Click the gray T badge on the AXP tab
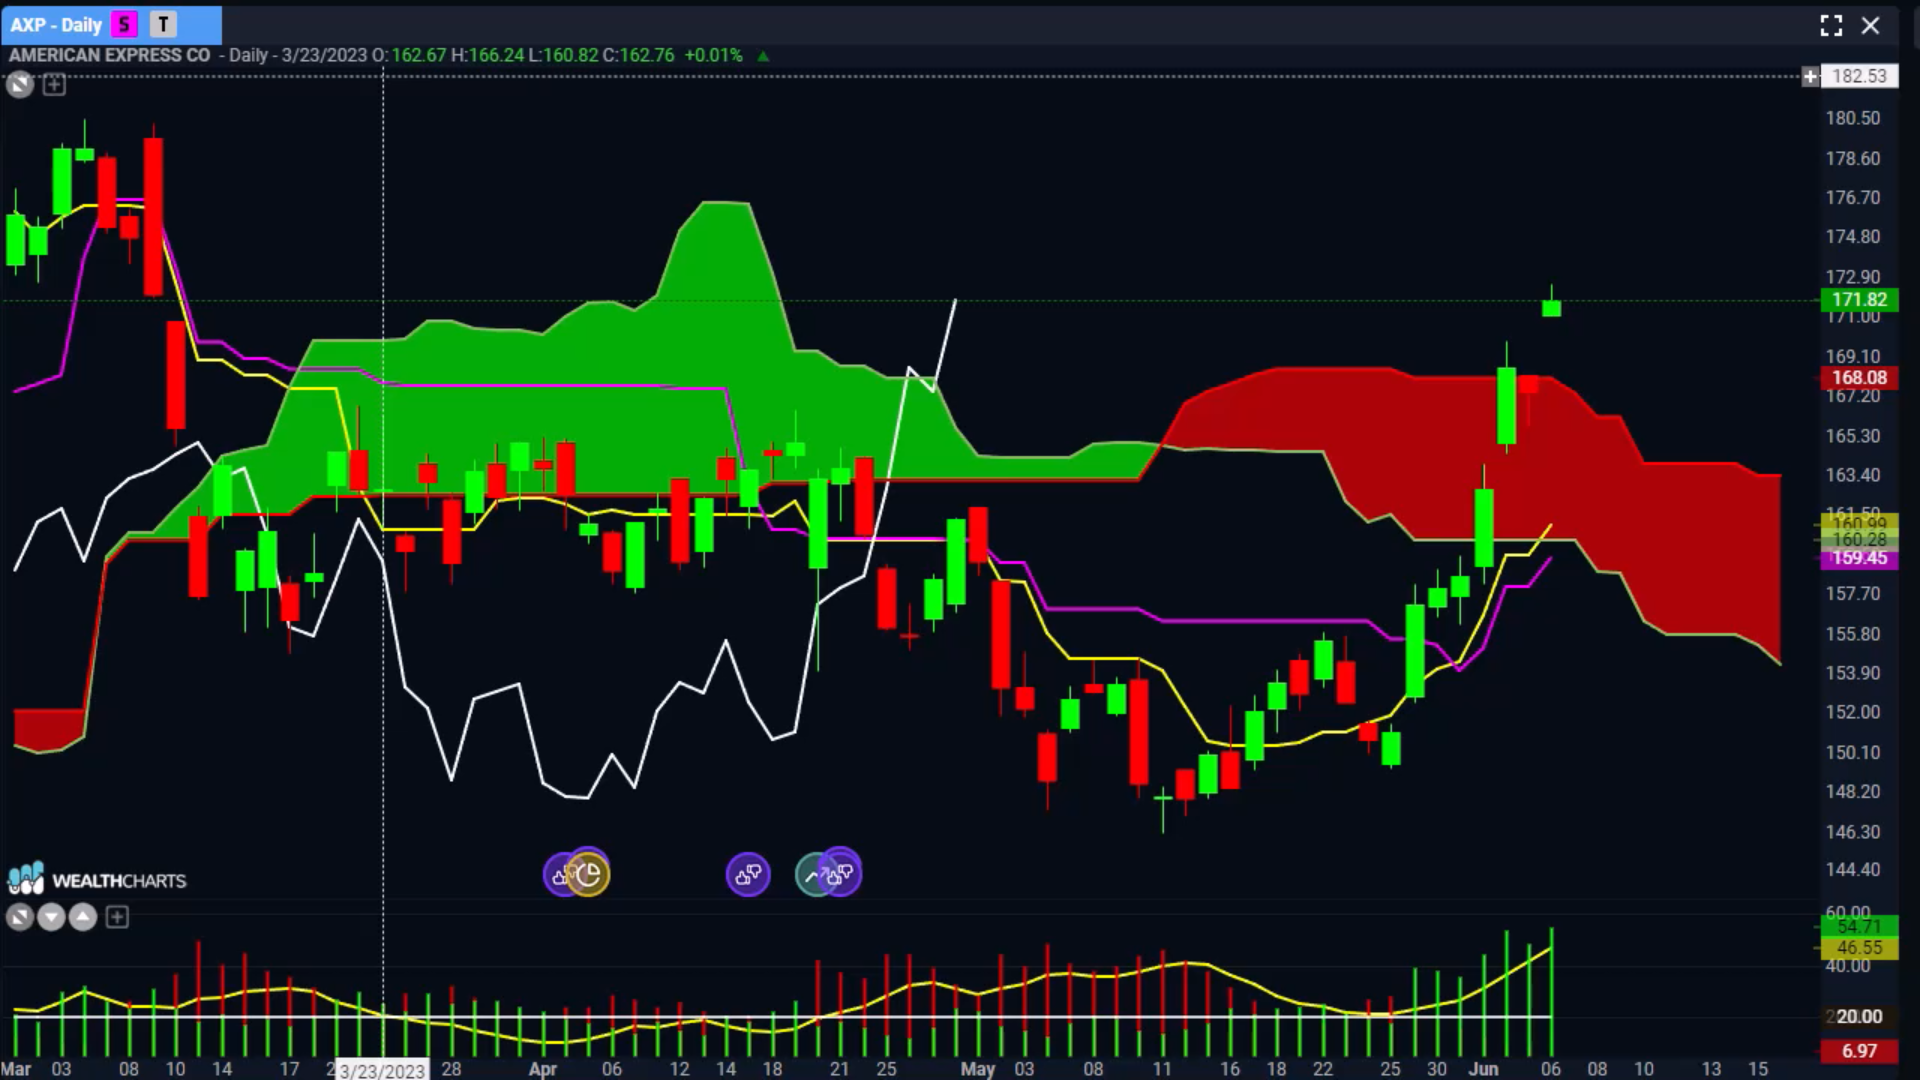The height and width of the screenshot is (1080, 1920). pos(164,25)
